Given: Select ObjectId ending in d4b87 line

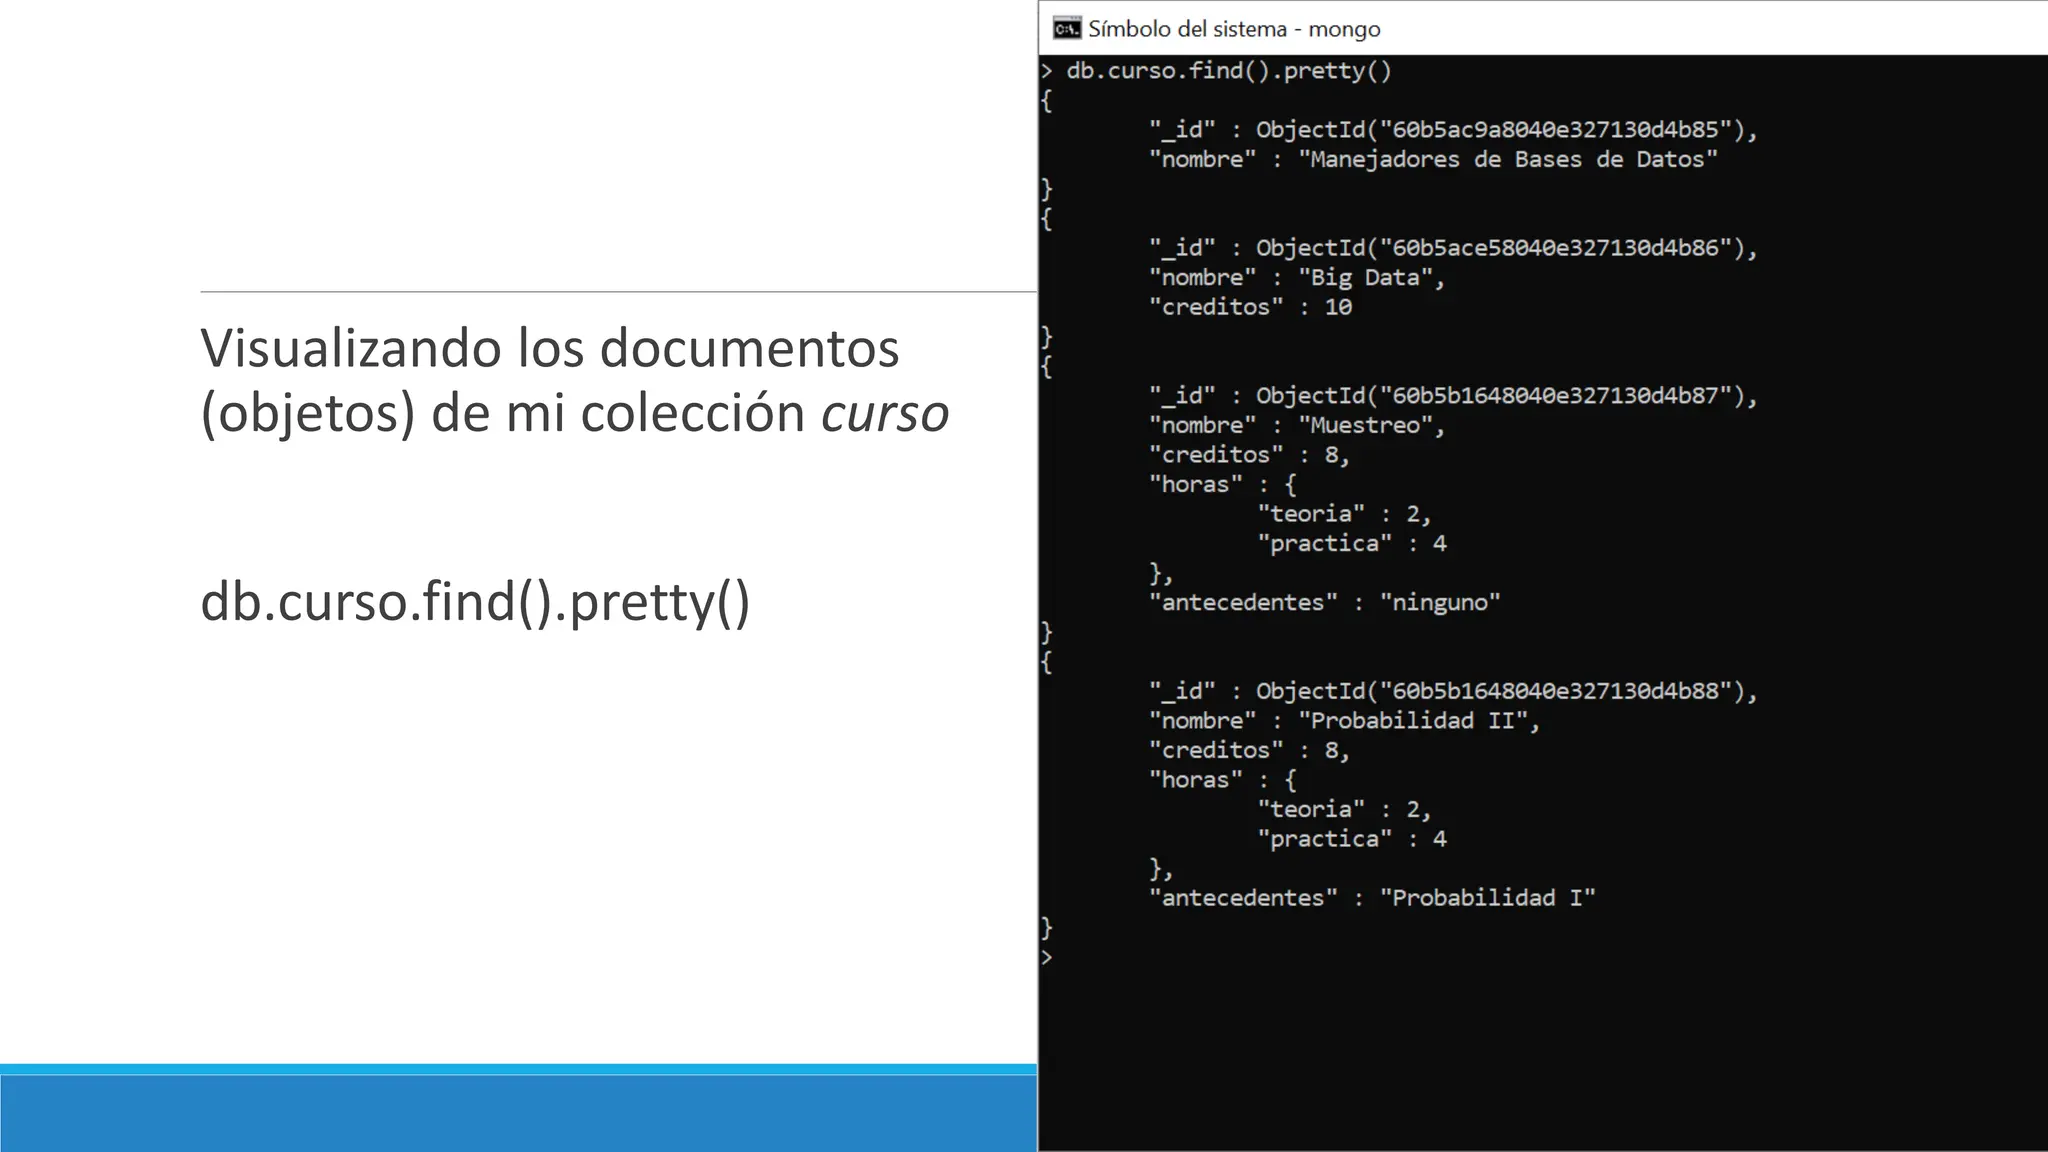Looking at the screenshot, I should point(1453,396).
